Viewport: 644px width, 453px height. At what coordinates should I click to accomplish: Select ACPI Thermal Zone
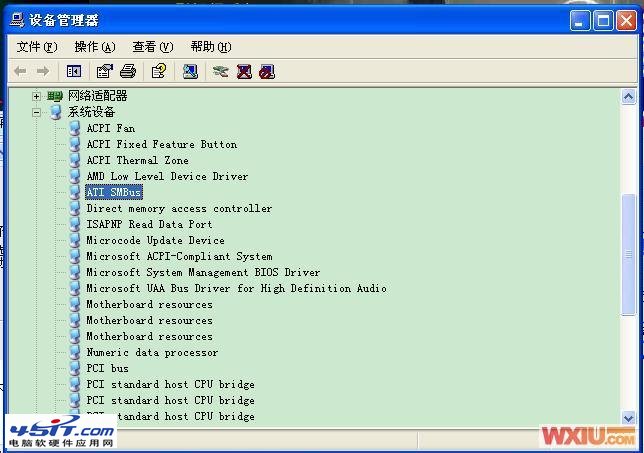coord(138,161)
